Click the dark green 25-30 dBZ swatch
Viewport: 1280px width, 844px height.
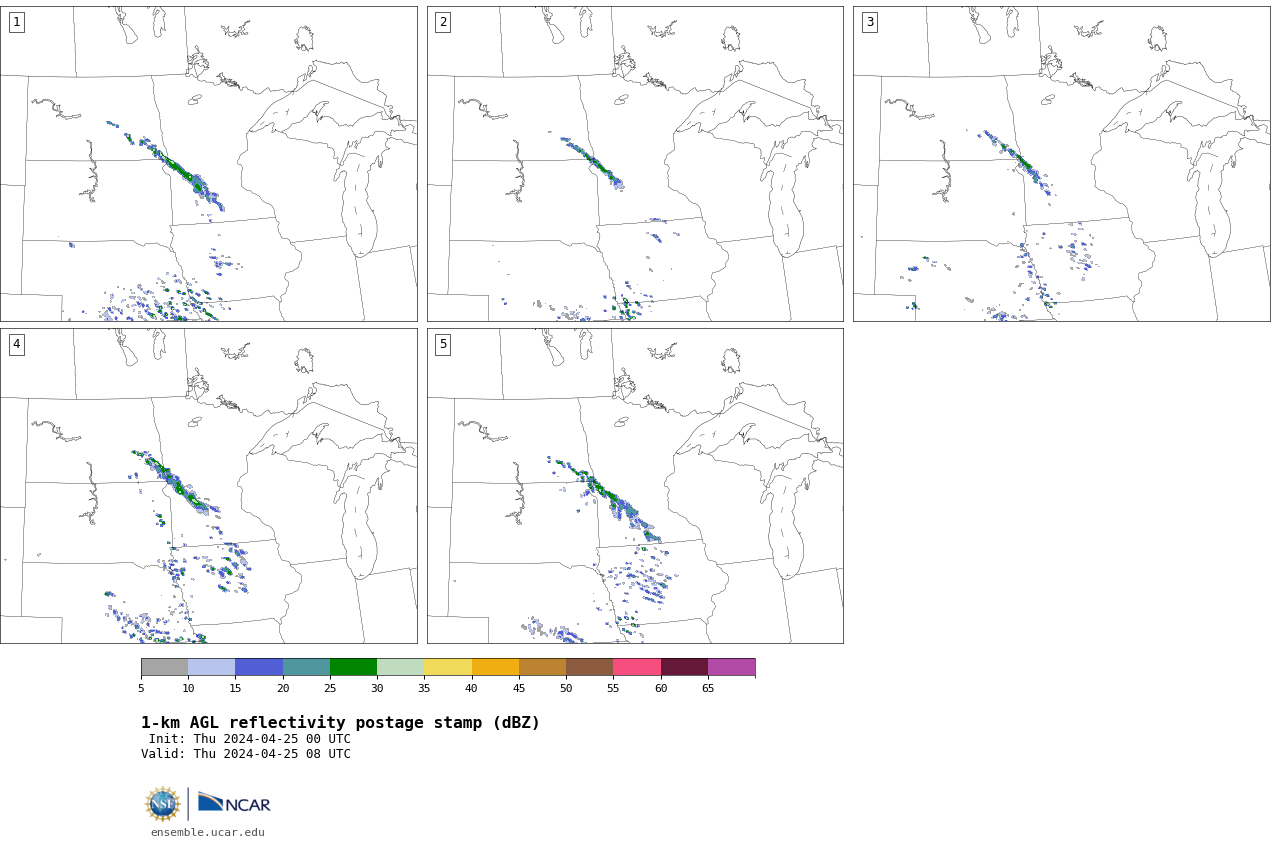point(353,667)
